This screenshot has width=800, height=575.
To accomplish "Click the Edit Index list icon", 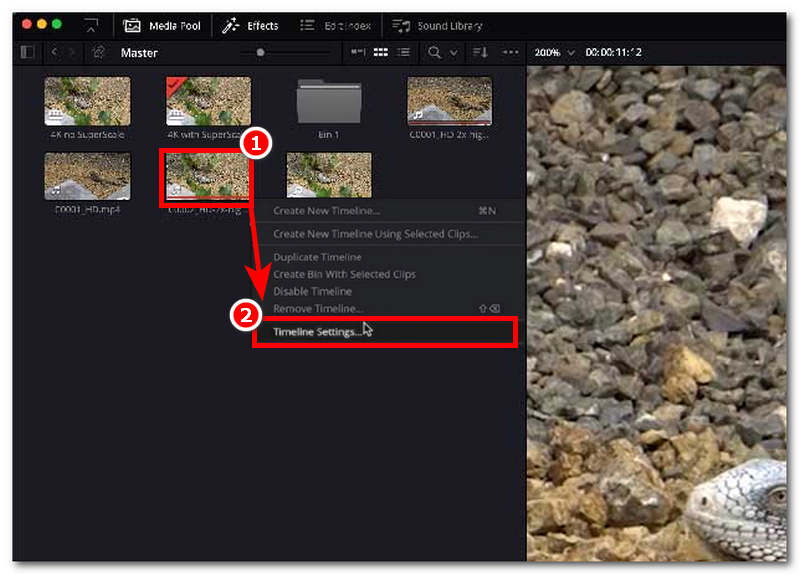I will pyautogui.click(x=307, y=25).
